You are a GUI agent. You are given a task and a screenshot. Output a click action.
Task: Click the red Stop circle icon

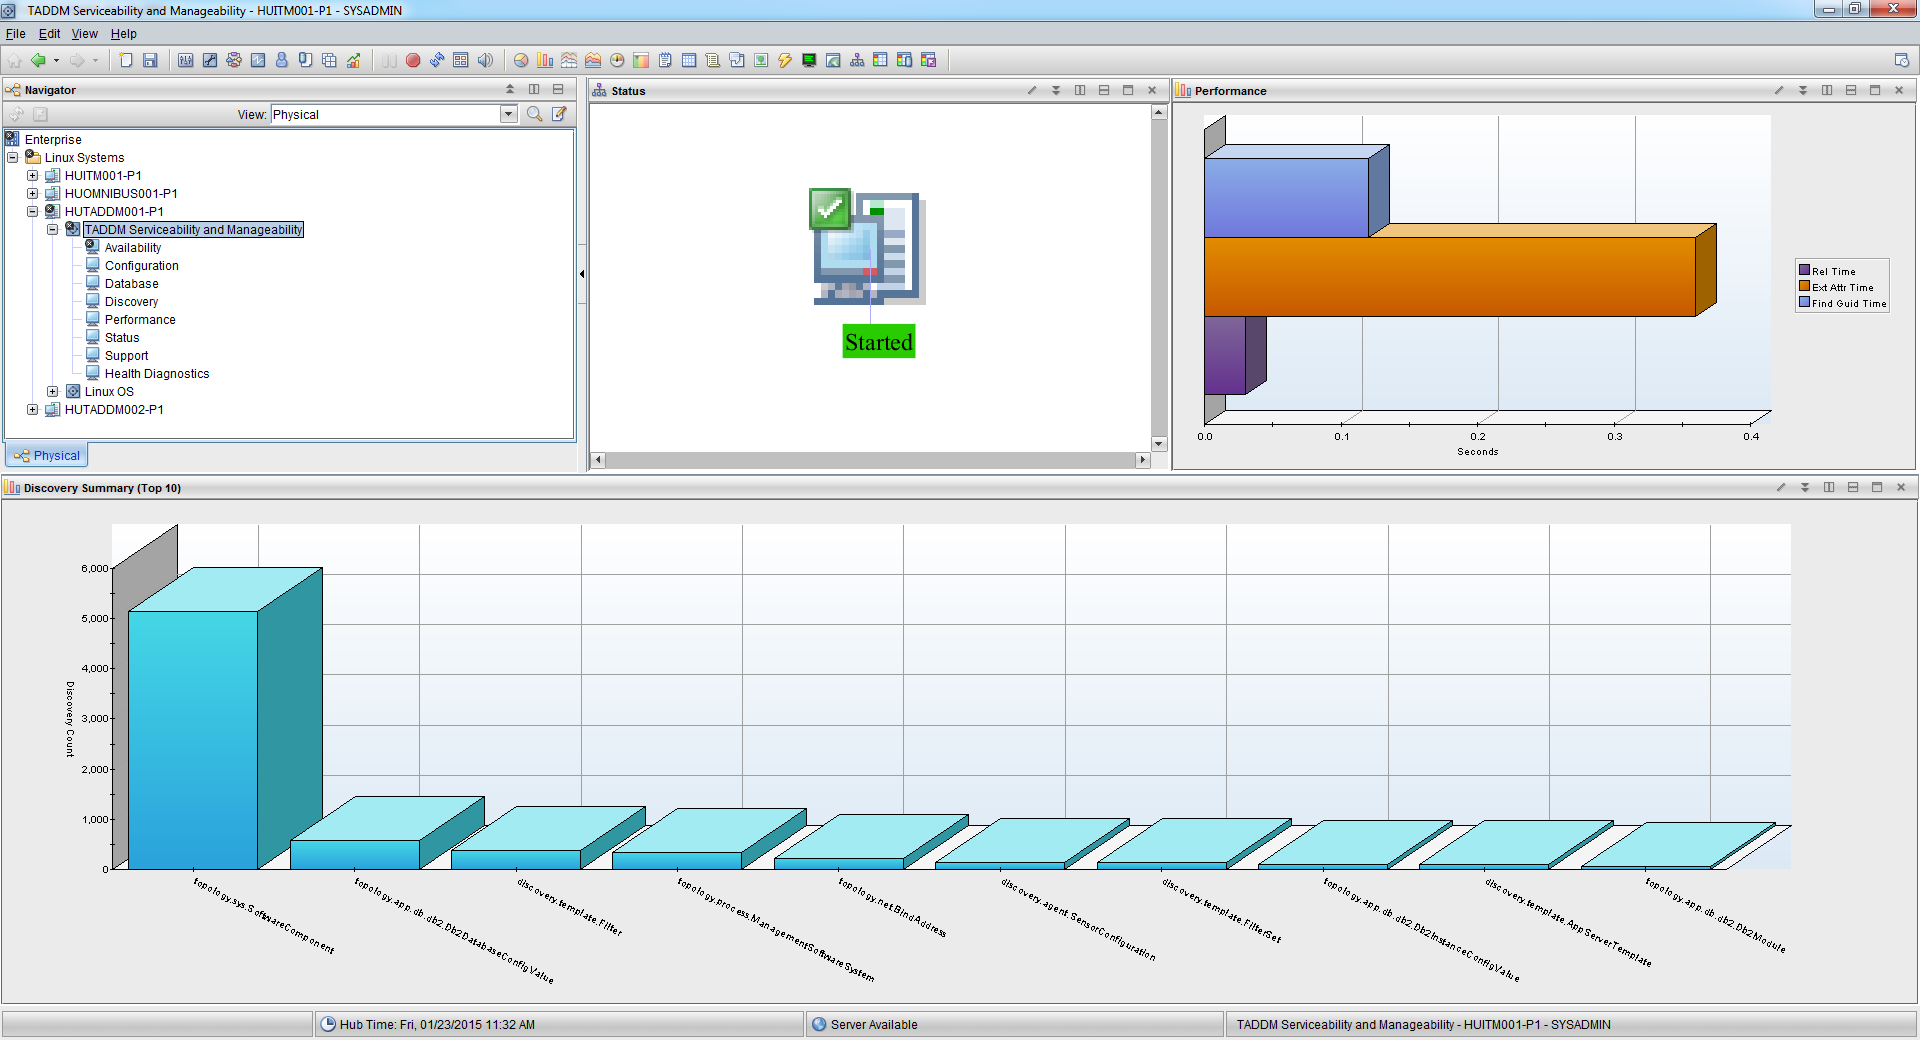pyautogui.click(x=413, y=60)
